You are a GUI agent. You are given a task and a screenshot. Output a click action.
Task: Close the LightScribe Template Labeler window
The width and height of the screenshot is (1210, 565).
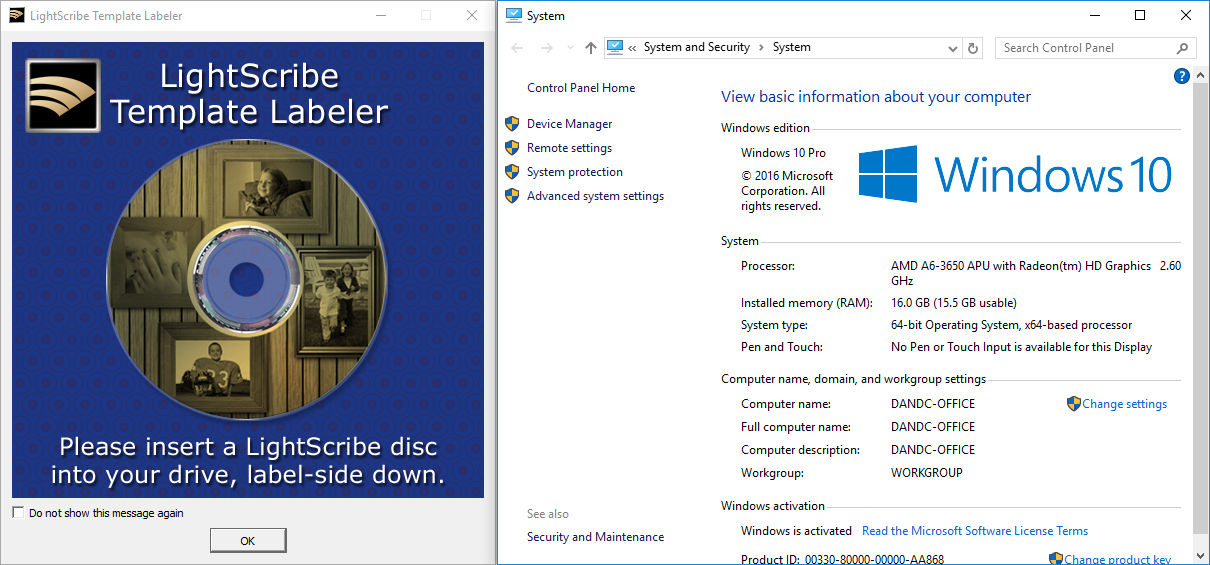(472, 15)
